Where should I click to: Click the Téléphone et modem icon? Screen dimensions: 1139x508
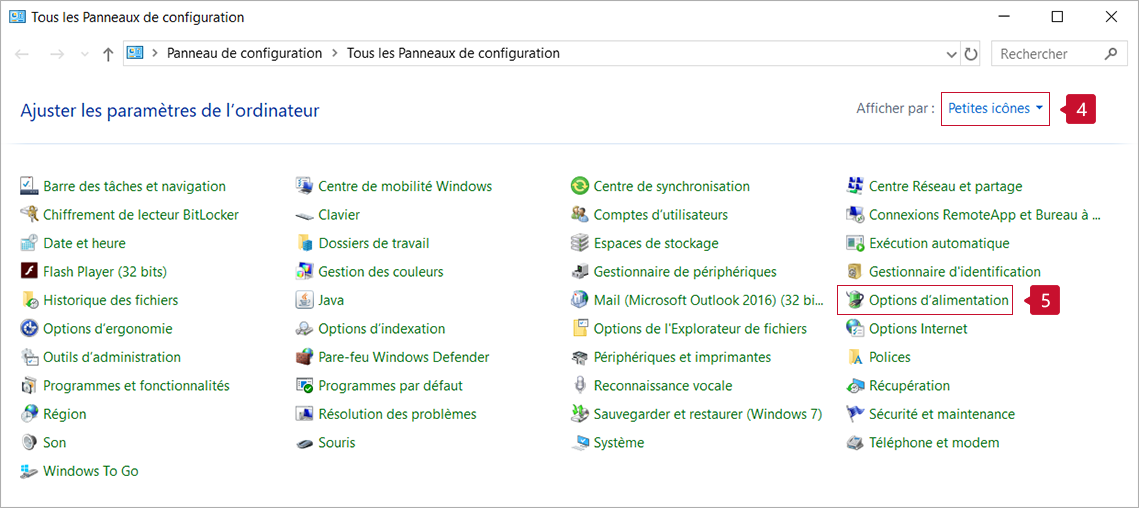(x=855, y=443)
